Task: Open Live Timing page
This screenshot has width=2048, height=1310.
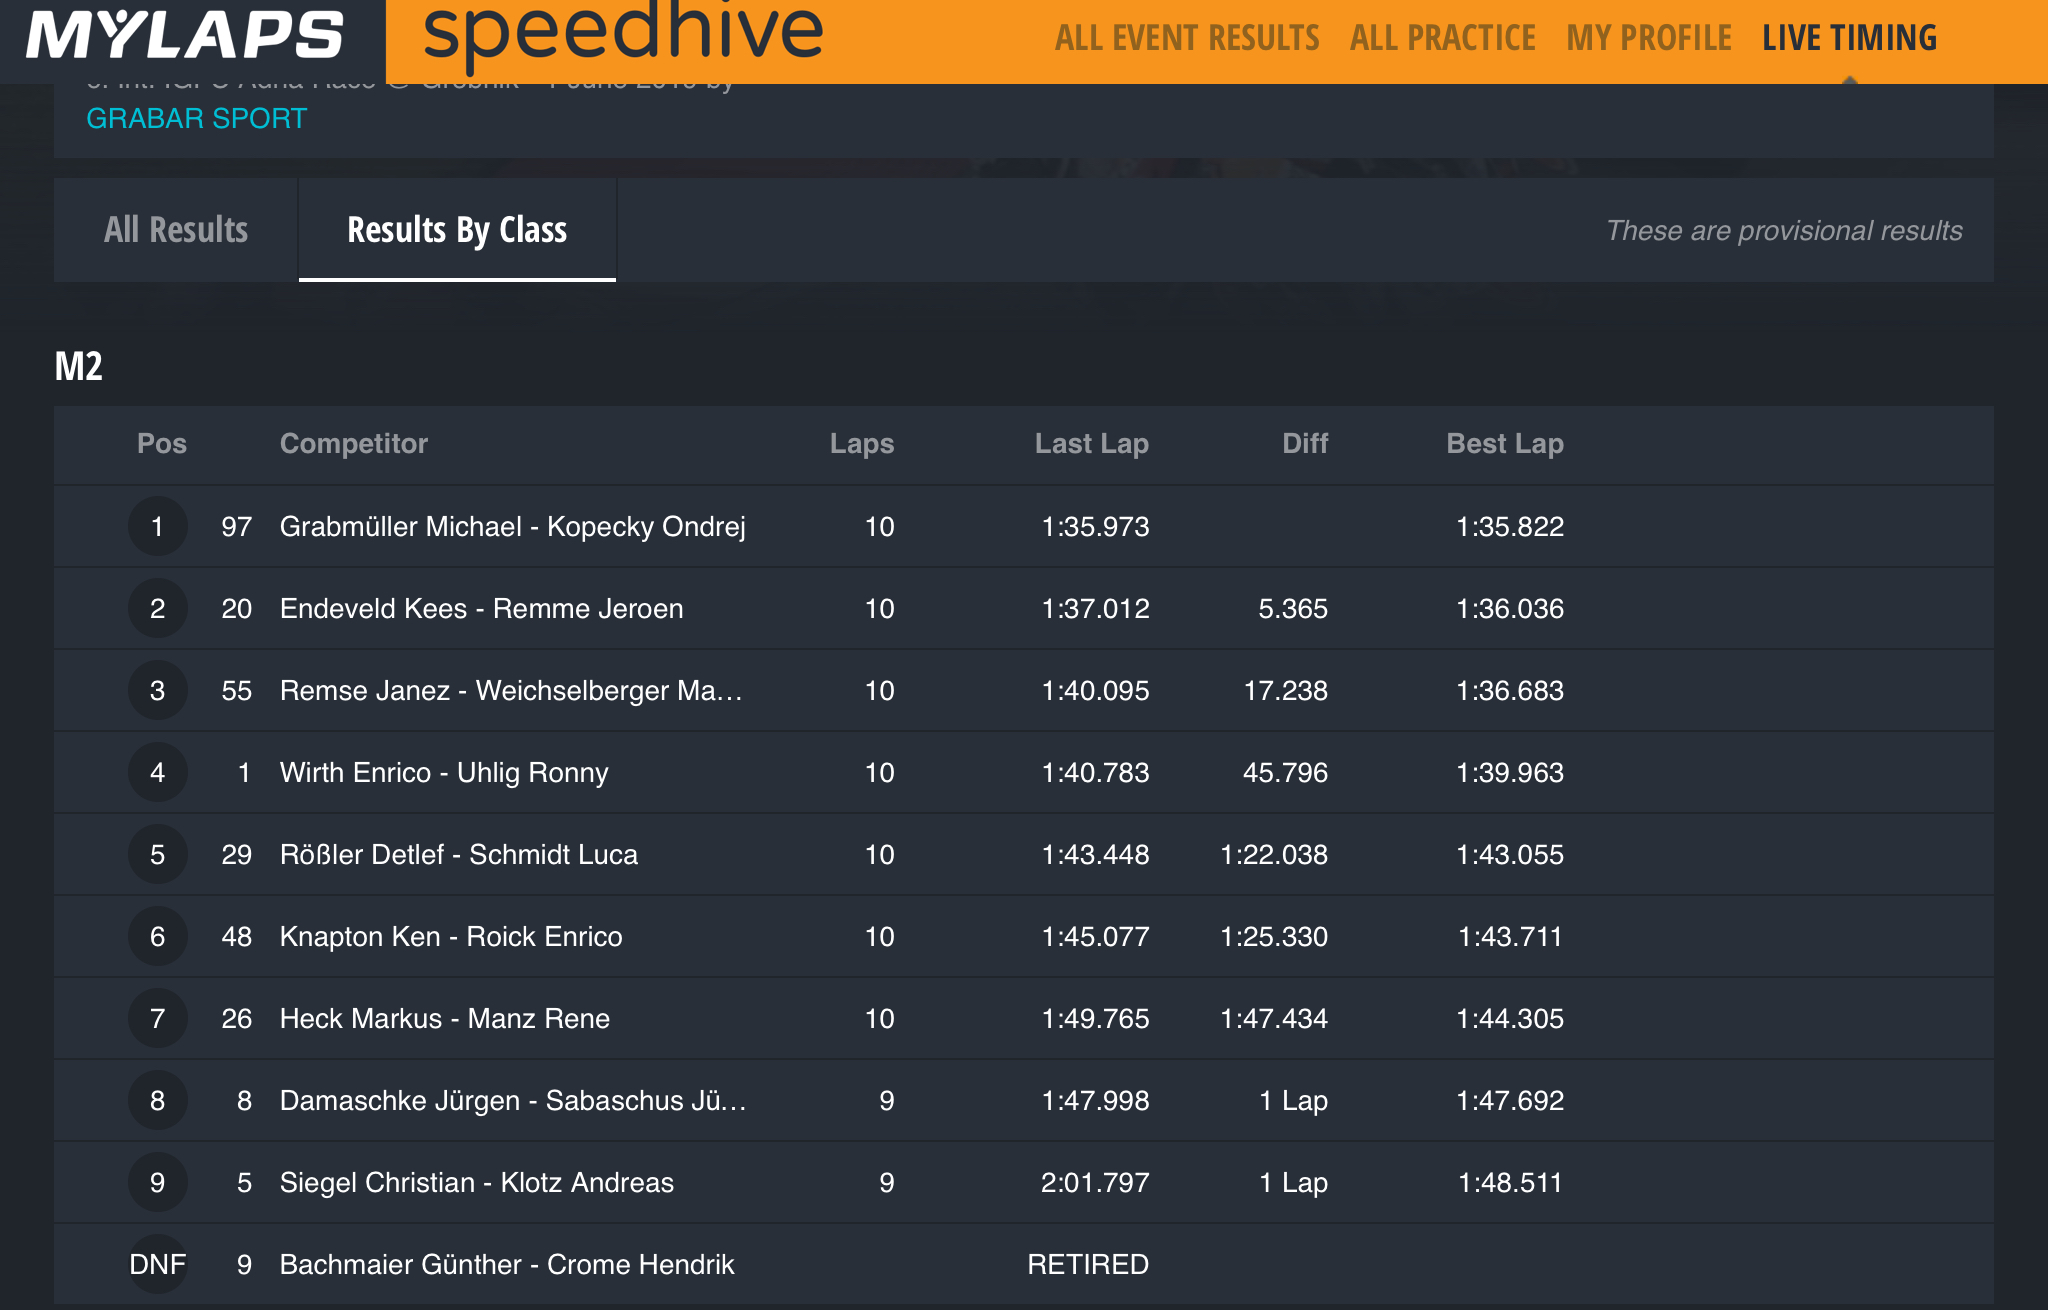Action: tap(1849, 38)
